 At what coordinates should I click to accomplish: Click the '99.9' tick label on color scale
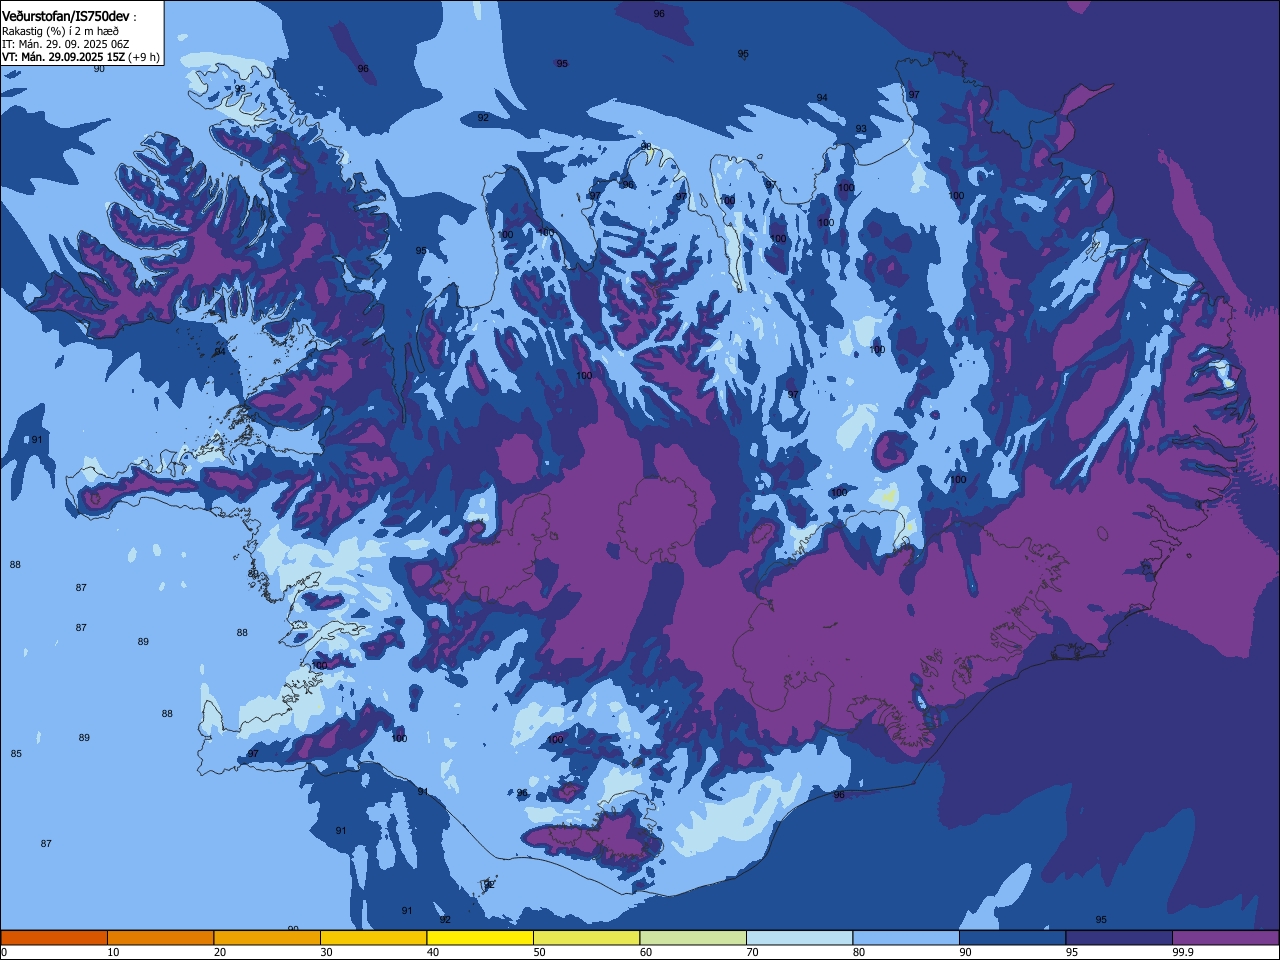point(1183,953)
